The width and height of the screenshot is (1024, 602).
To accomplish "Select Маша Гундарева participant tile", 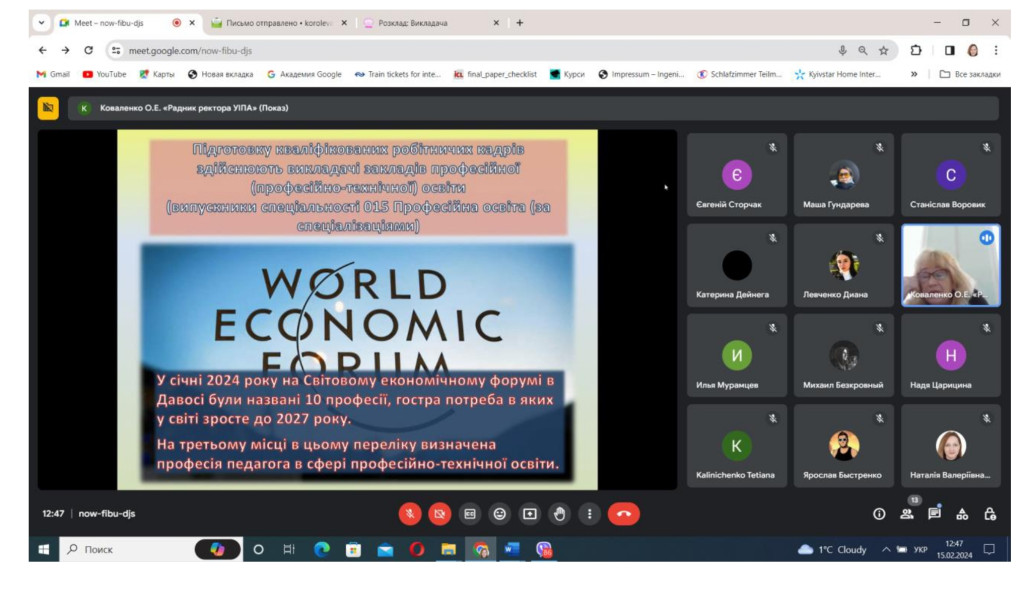I will pyautogui.click(x=844, y=175).
